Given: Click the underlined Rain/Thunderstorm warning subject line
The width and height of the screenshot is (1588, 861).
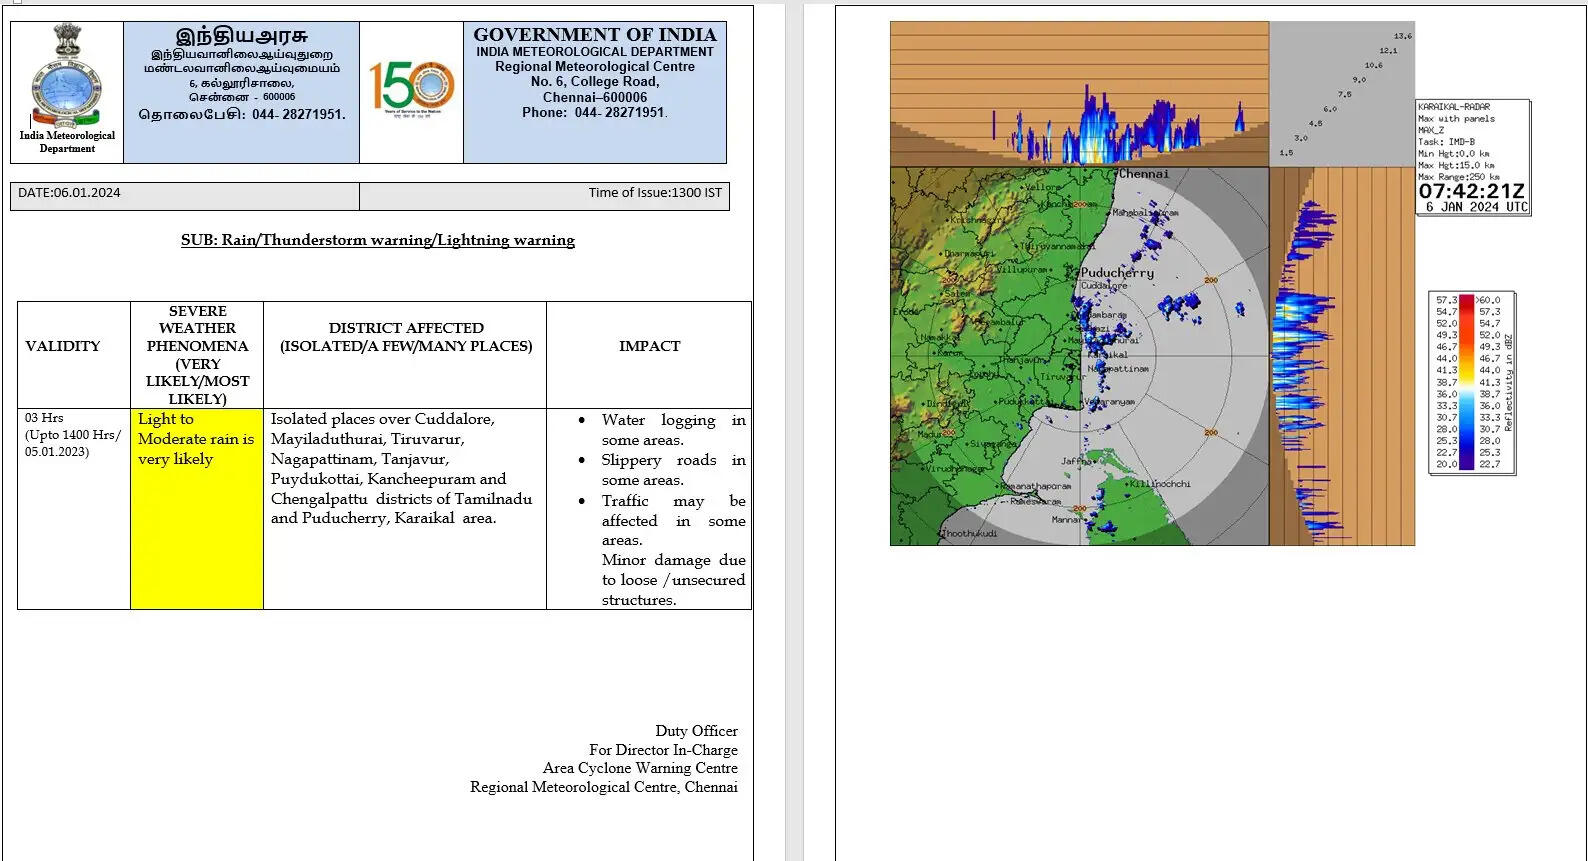Looking at the screenshot, I should click(377, 240).
